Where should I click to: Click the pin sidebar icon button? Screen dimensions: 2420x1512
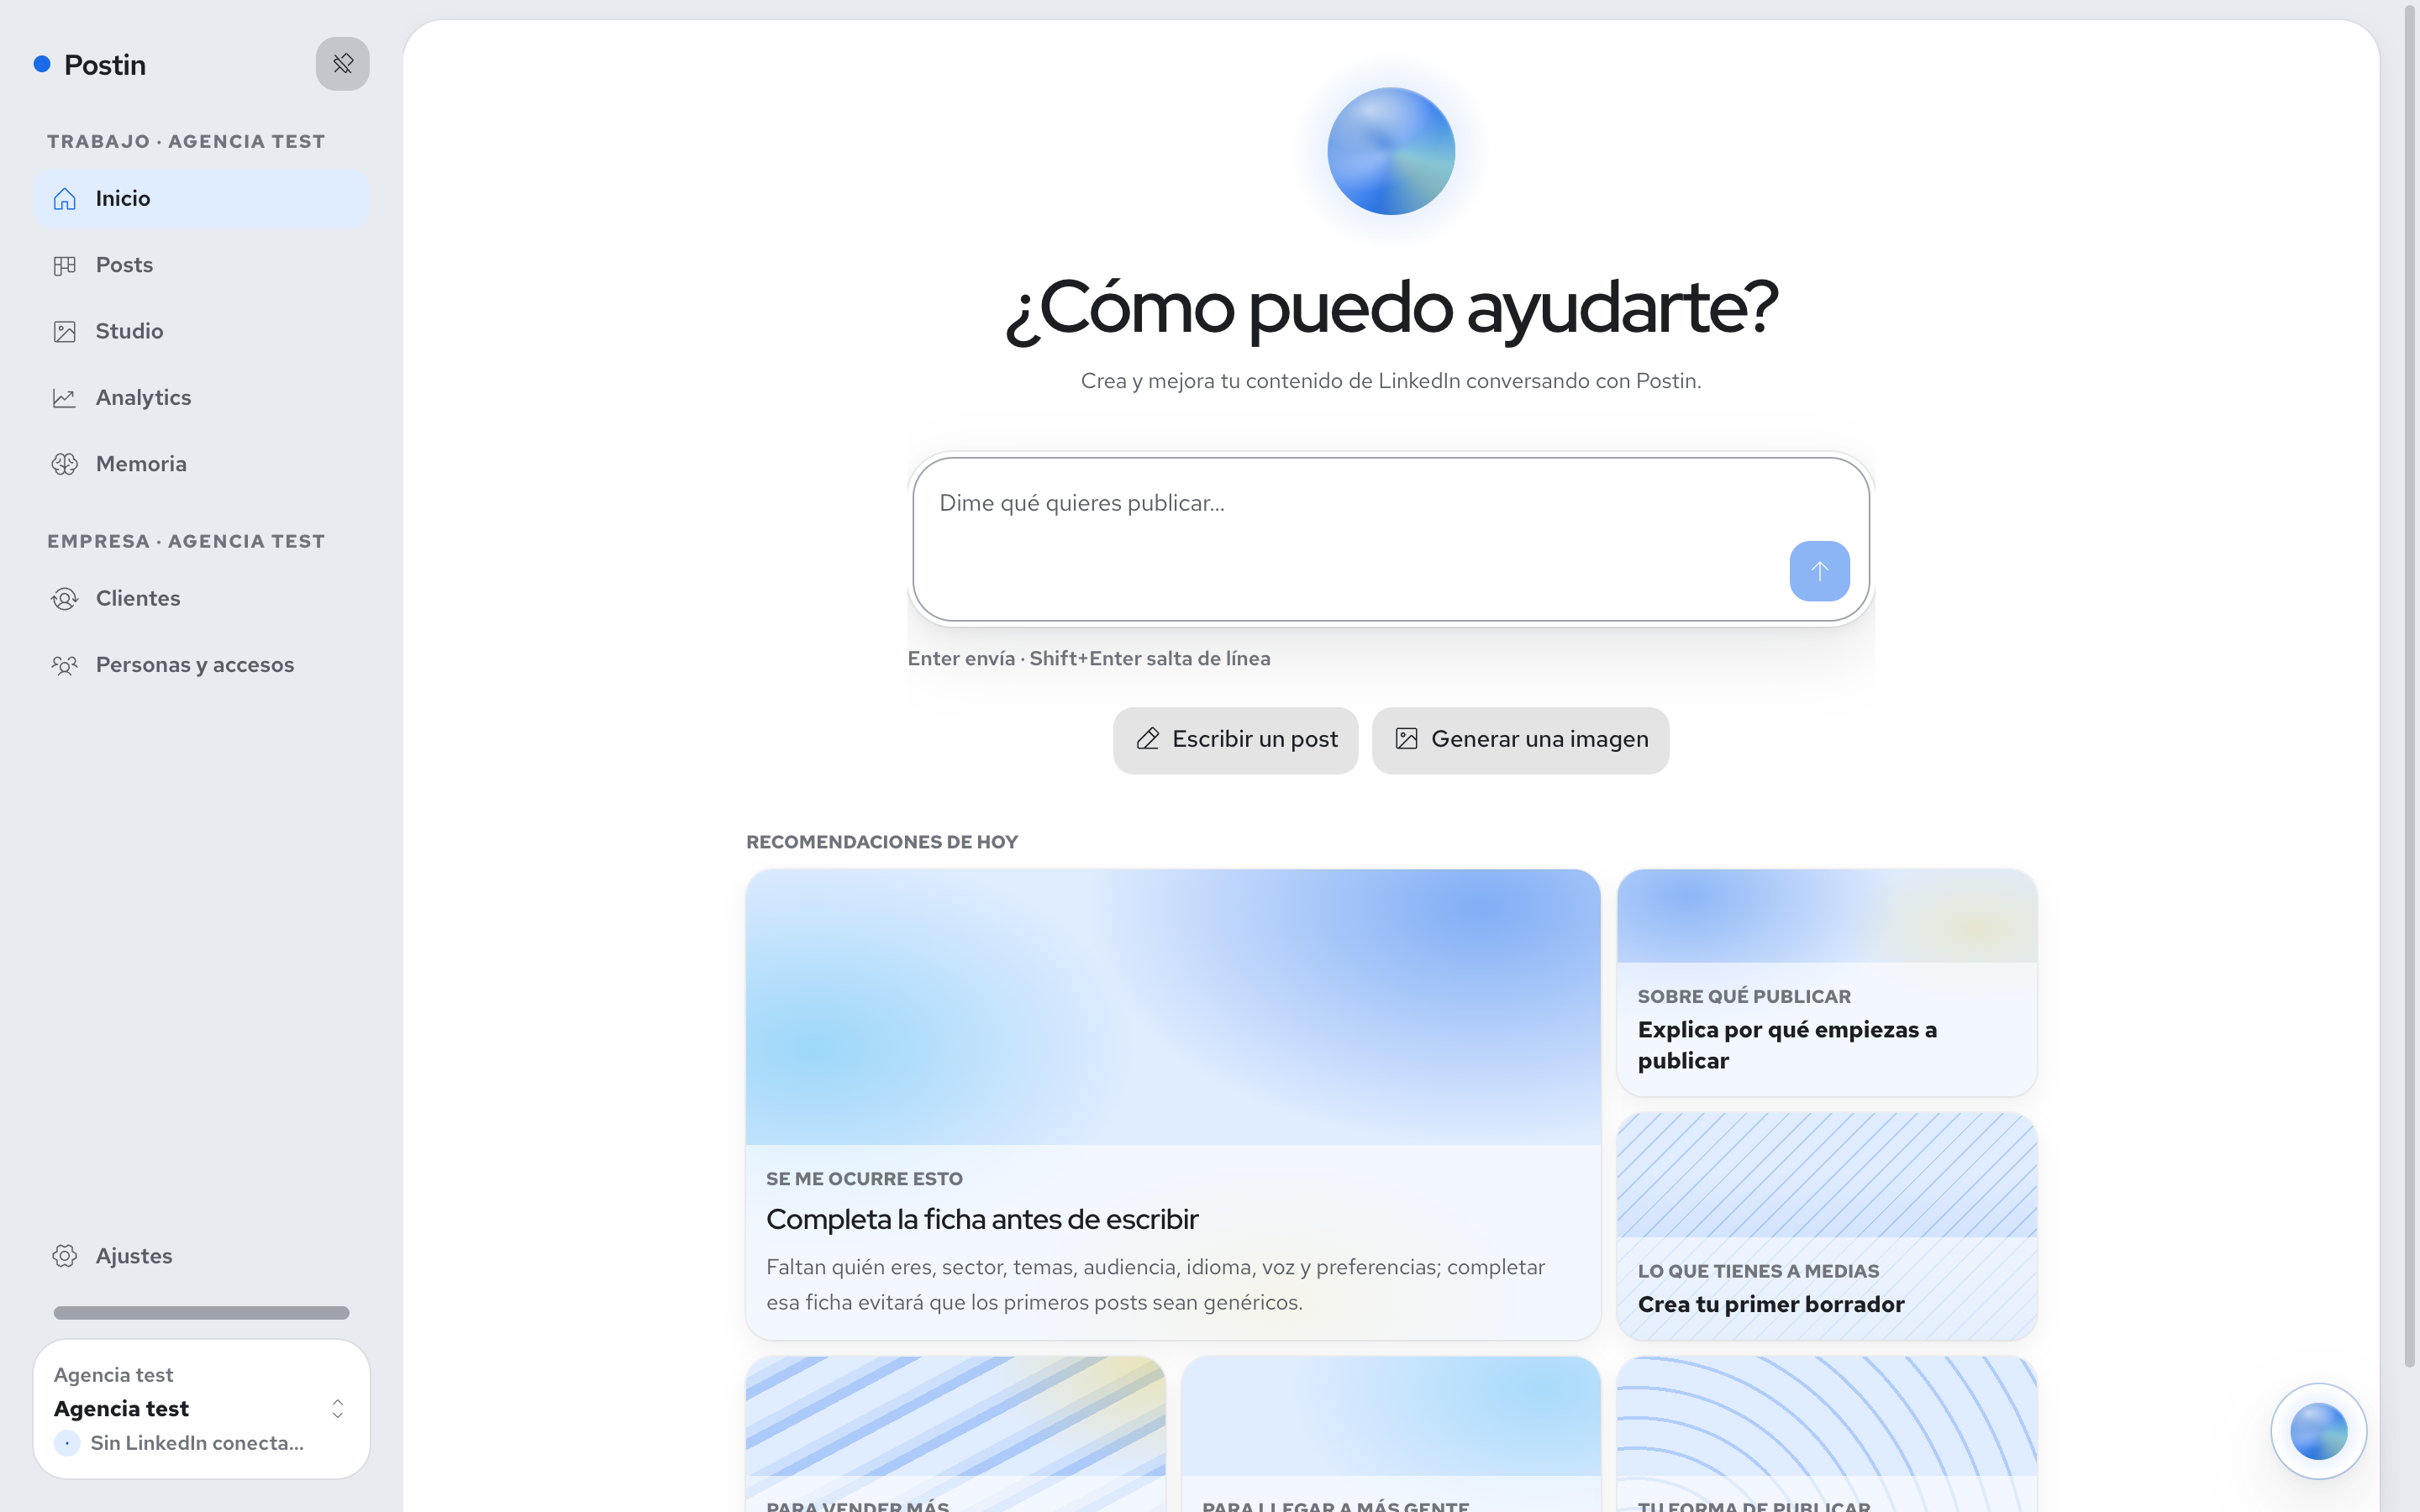coord(342,64)
